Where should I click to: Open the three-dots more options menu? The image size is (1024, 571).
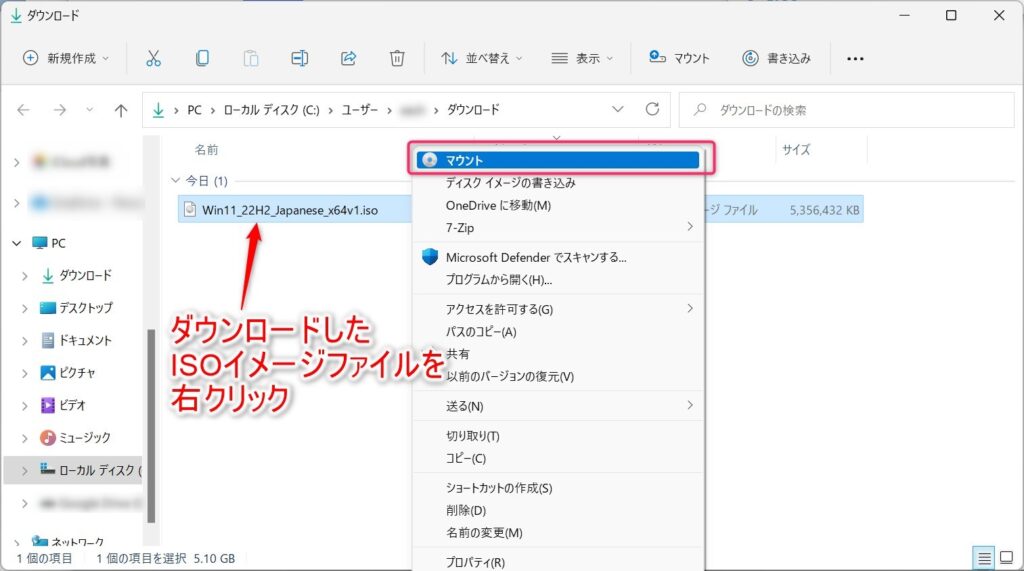click(855, 59)
